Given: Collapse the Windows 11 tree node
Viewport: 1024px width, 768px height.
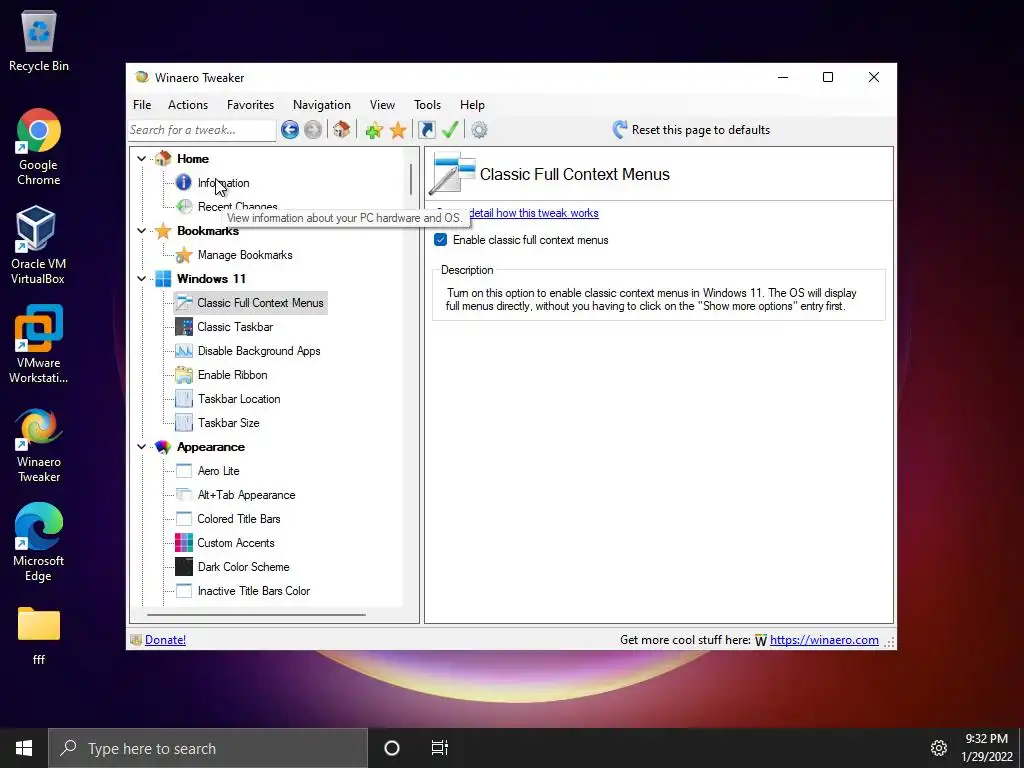Looking at the screenshot, I should click(x=141, y=279).
